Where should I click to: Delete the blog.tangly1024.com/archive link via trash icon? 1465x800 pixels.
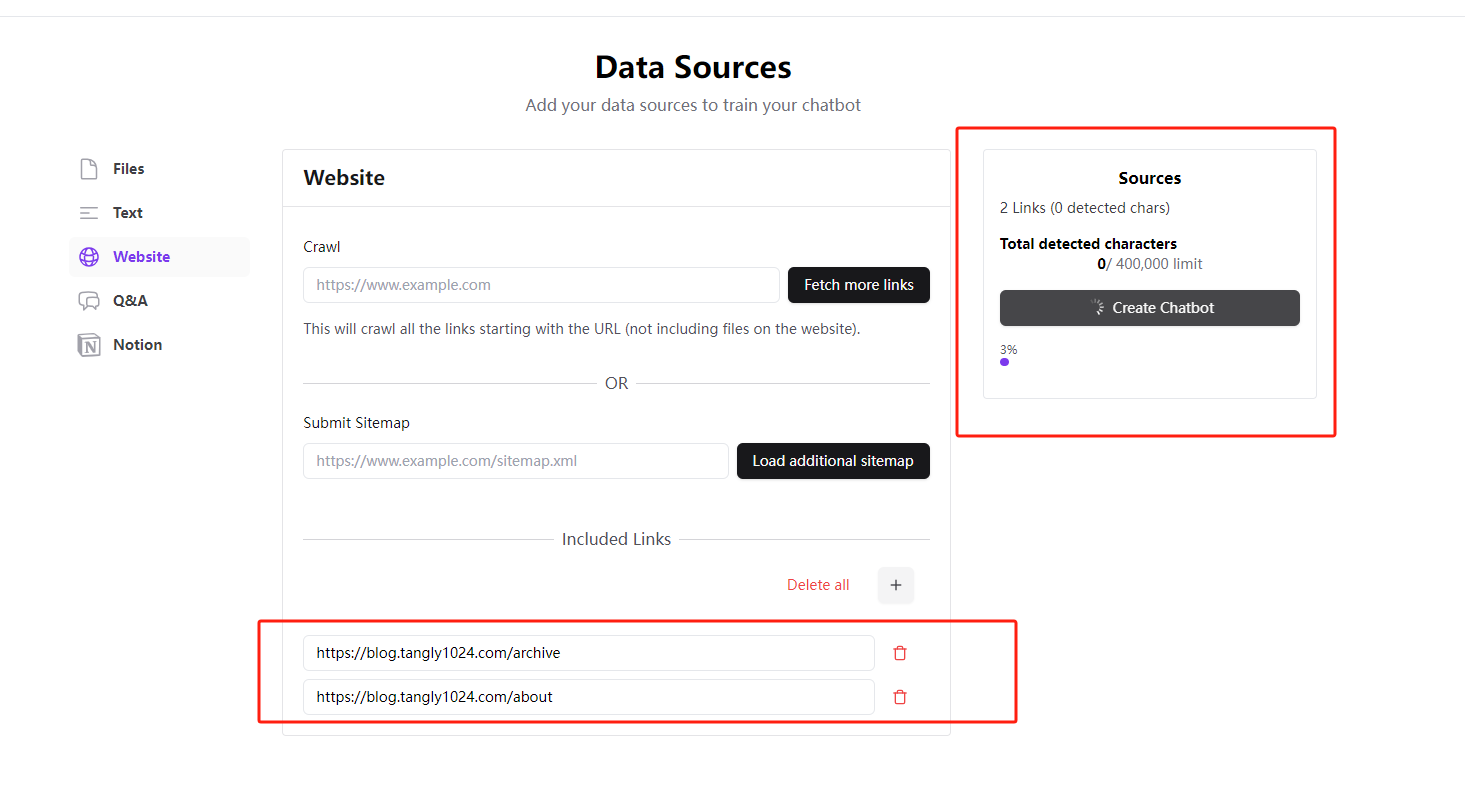pos(900,653)
